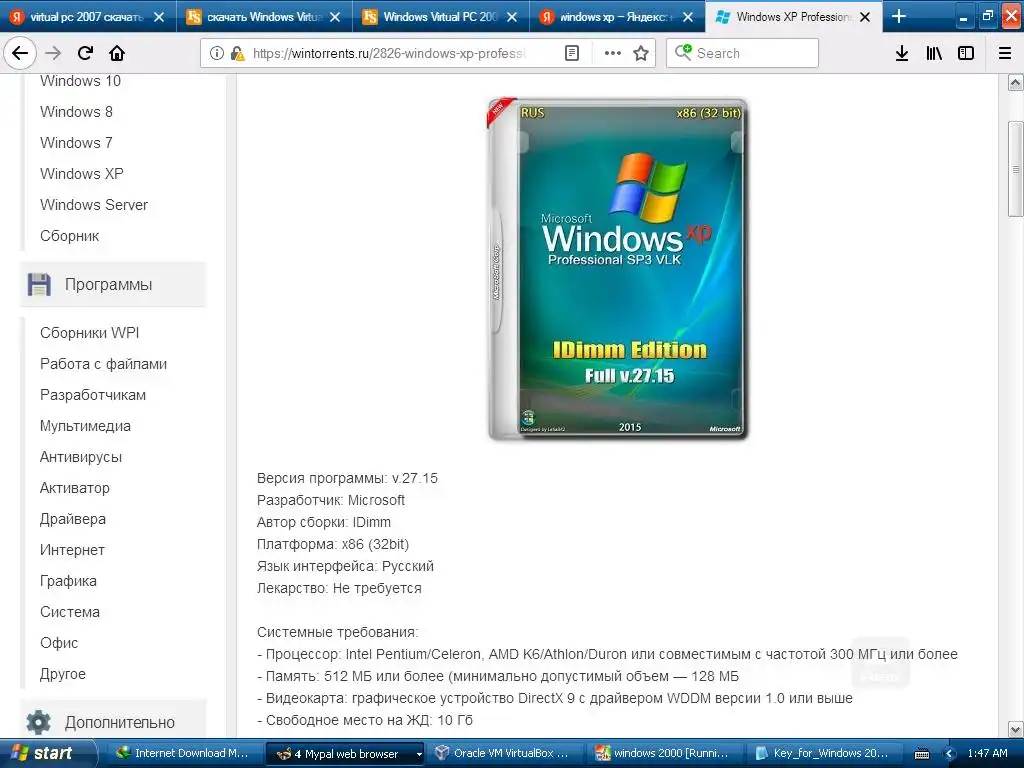
Task: Open the Графика link
Action: click(x=68, y=581)
